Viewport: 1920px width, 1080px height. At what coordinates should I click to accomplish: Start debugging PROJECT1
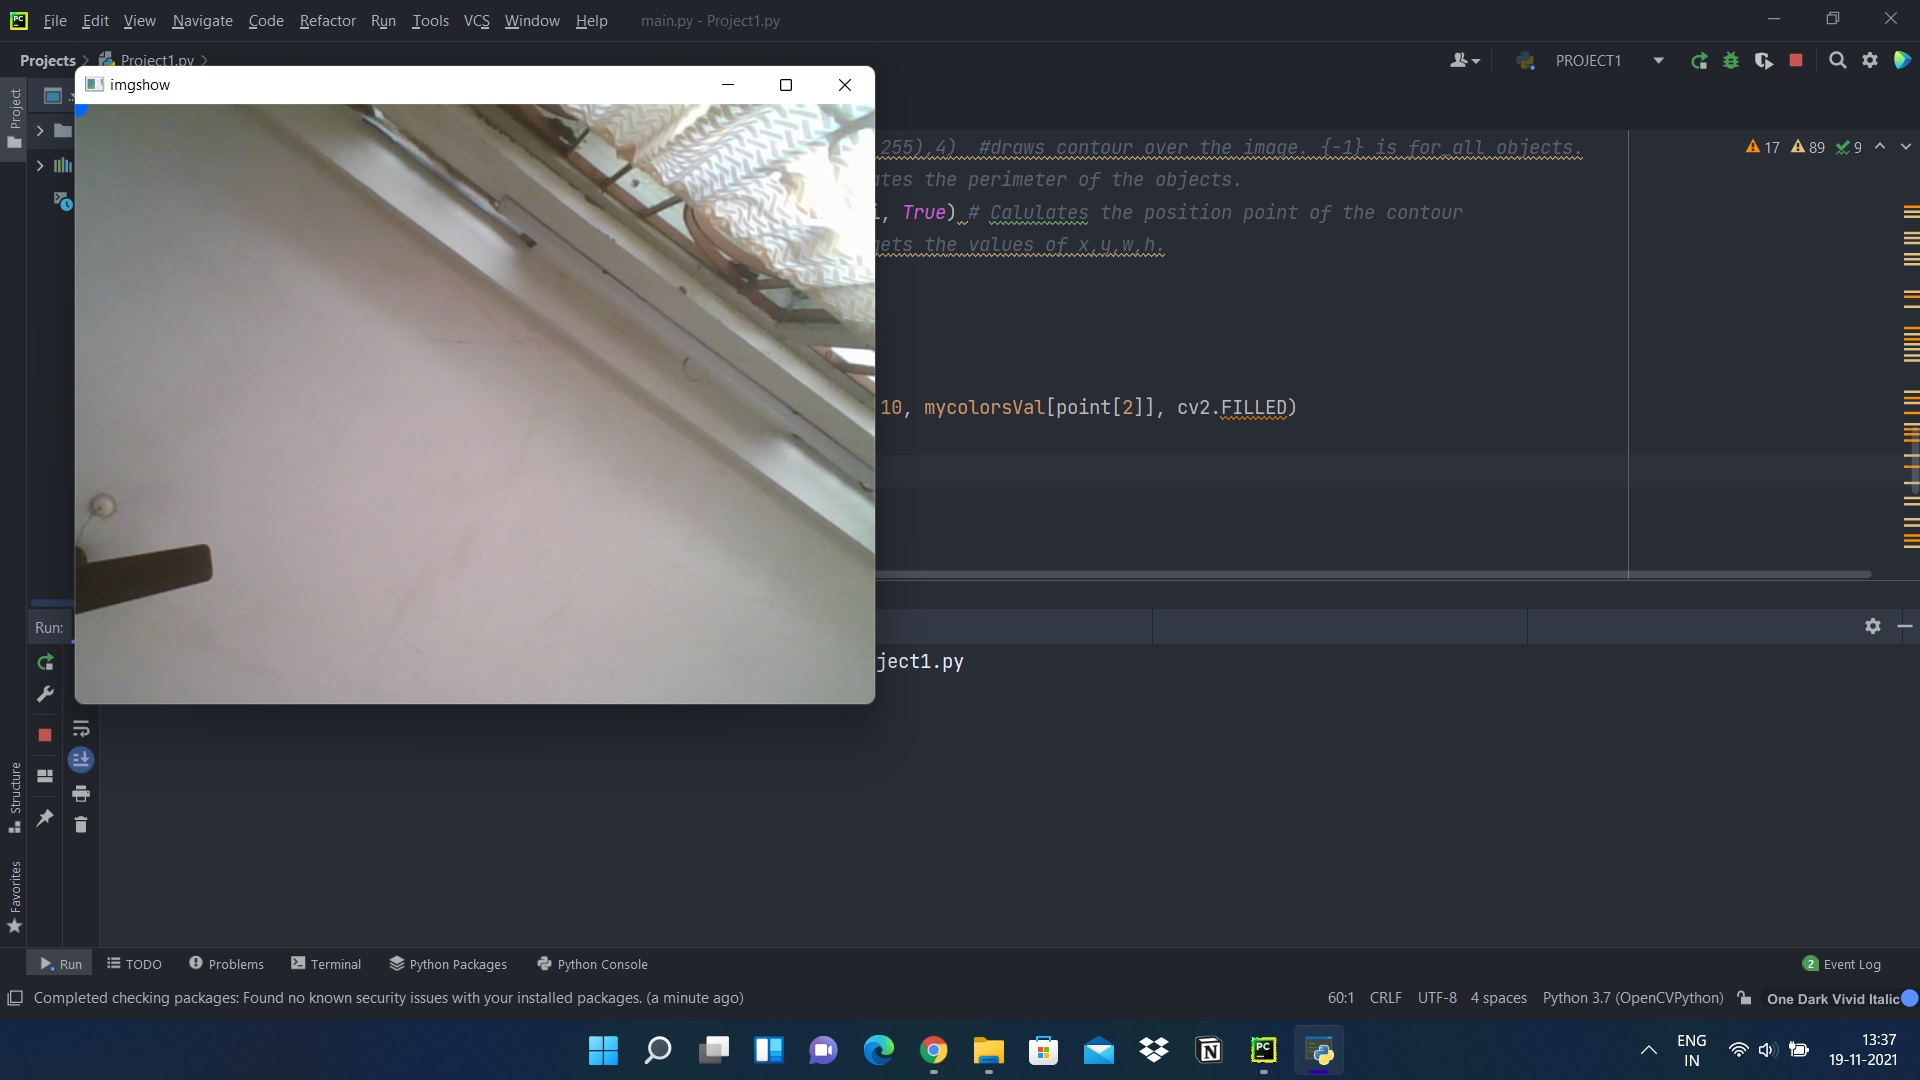pos(1731,60)
